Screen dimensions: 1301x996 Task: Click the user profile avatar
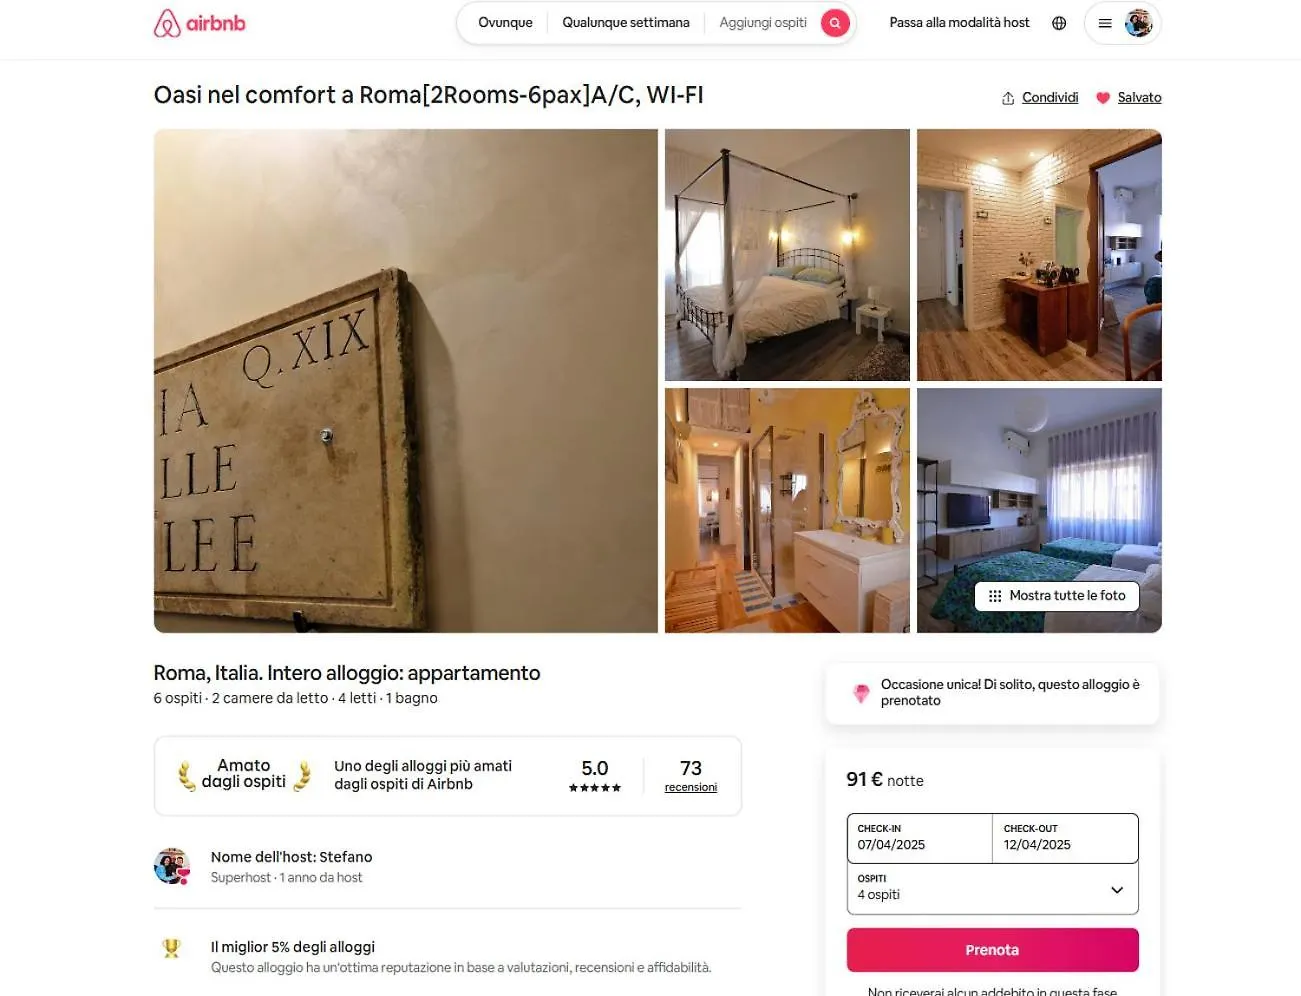pyautogui.click(x=1138, y=23)
